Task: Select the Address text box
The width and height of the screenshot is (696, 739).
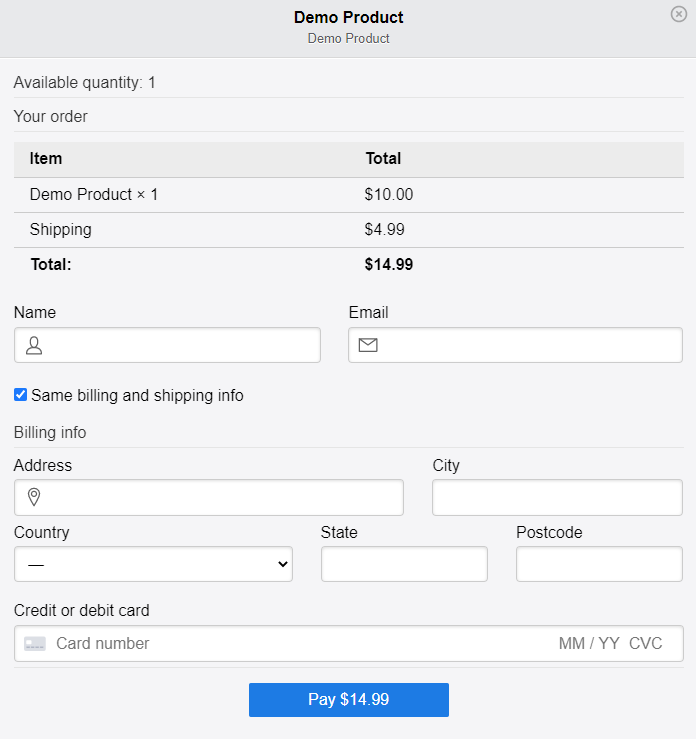Action: click(x=220, y=497)
